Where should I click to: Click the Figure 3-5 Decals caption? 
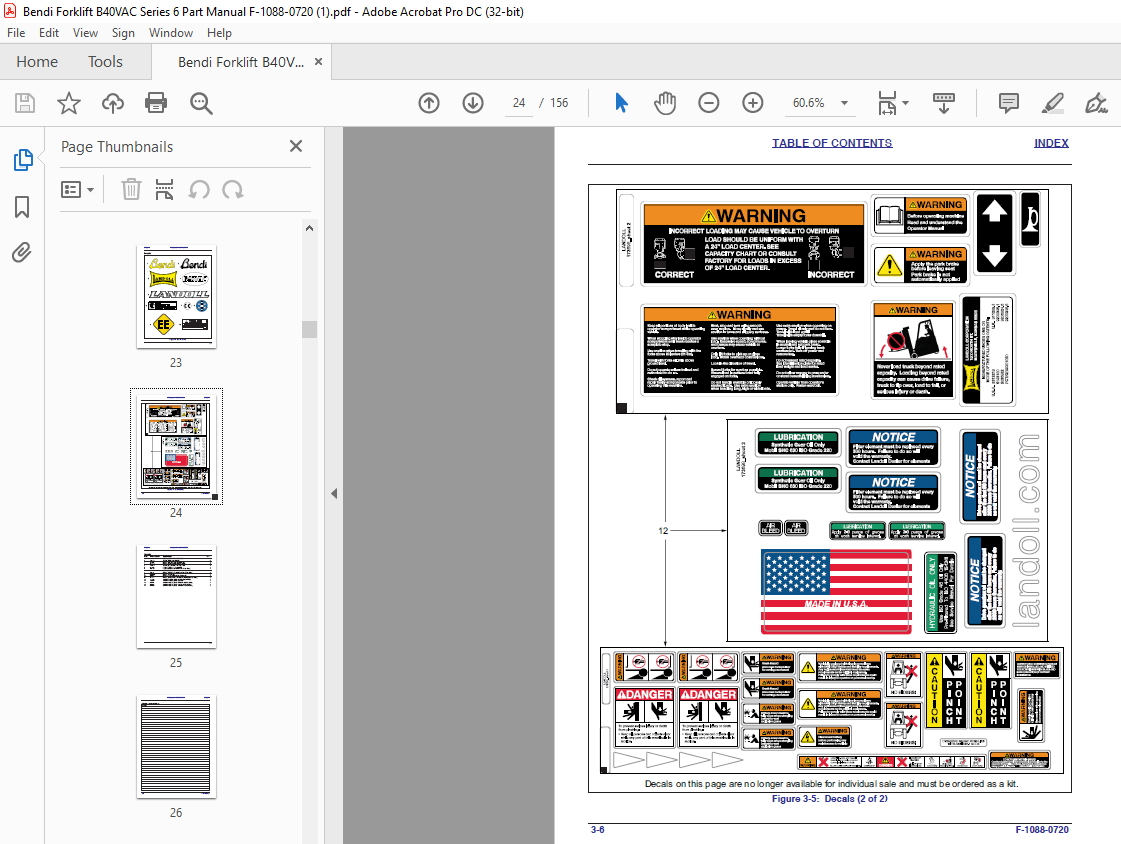click(x=829, y=799)
